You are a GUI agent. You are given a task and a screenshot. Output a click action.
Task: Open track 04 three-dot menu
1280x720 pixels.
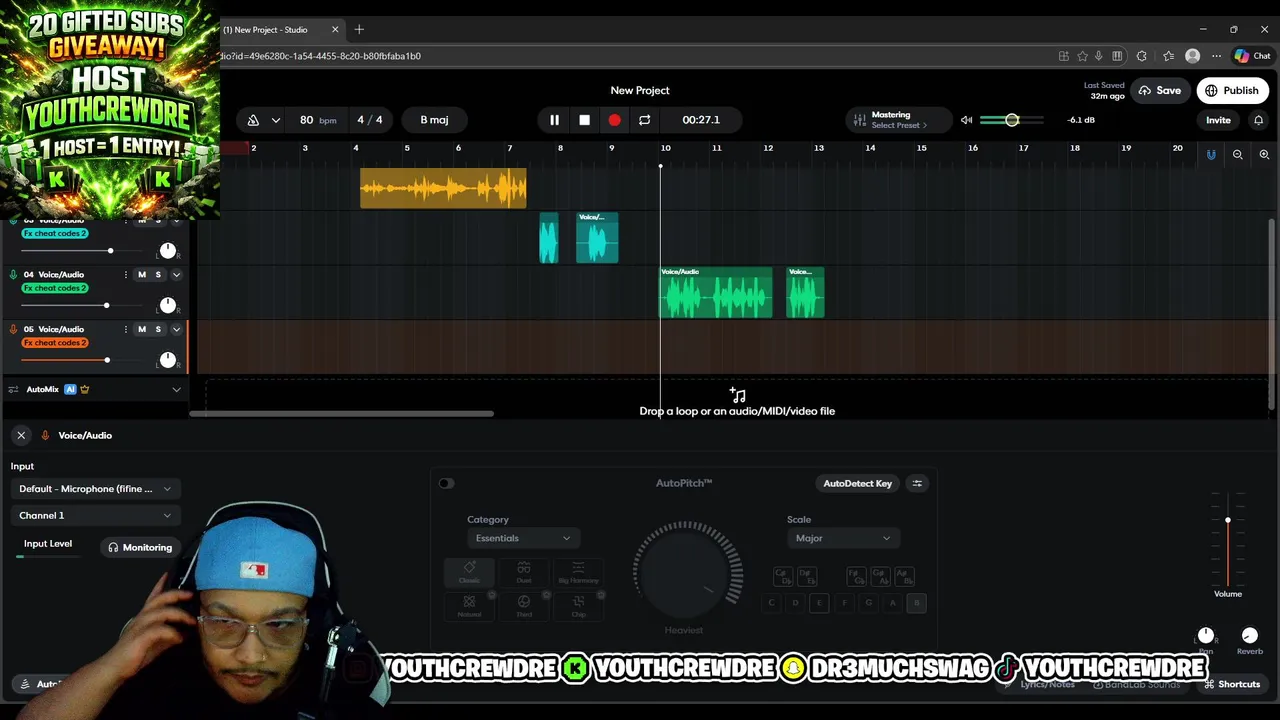pos(126,275)
